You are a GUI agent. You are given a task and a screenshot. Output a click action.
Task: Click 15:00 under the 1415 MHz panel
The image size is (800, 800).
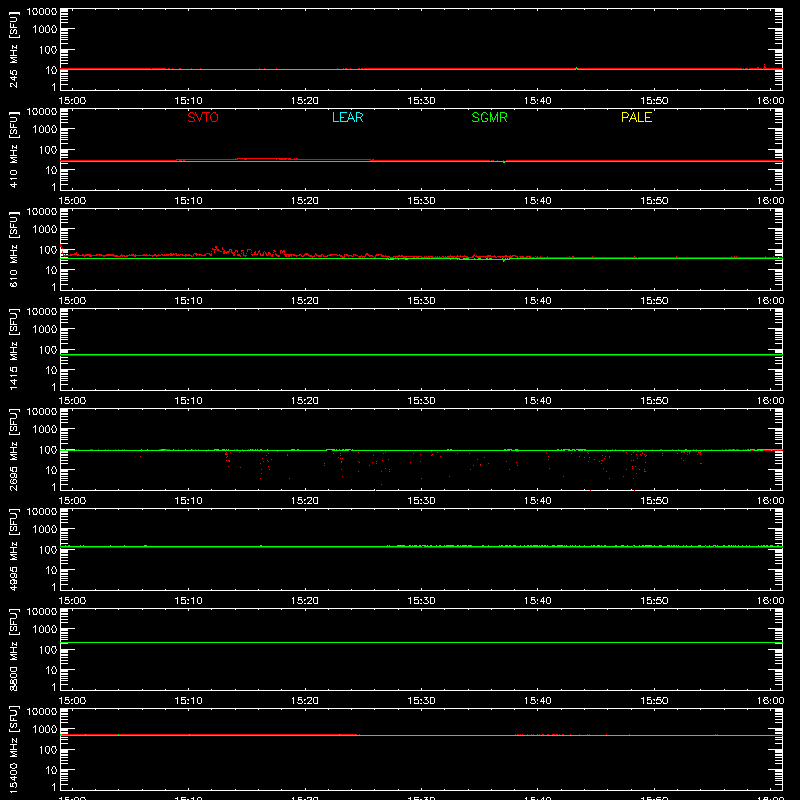pyautogui.click(x=72, y=401)
